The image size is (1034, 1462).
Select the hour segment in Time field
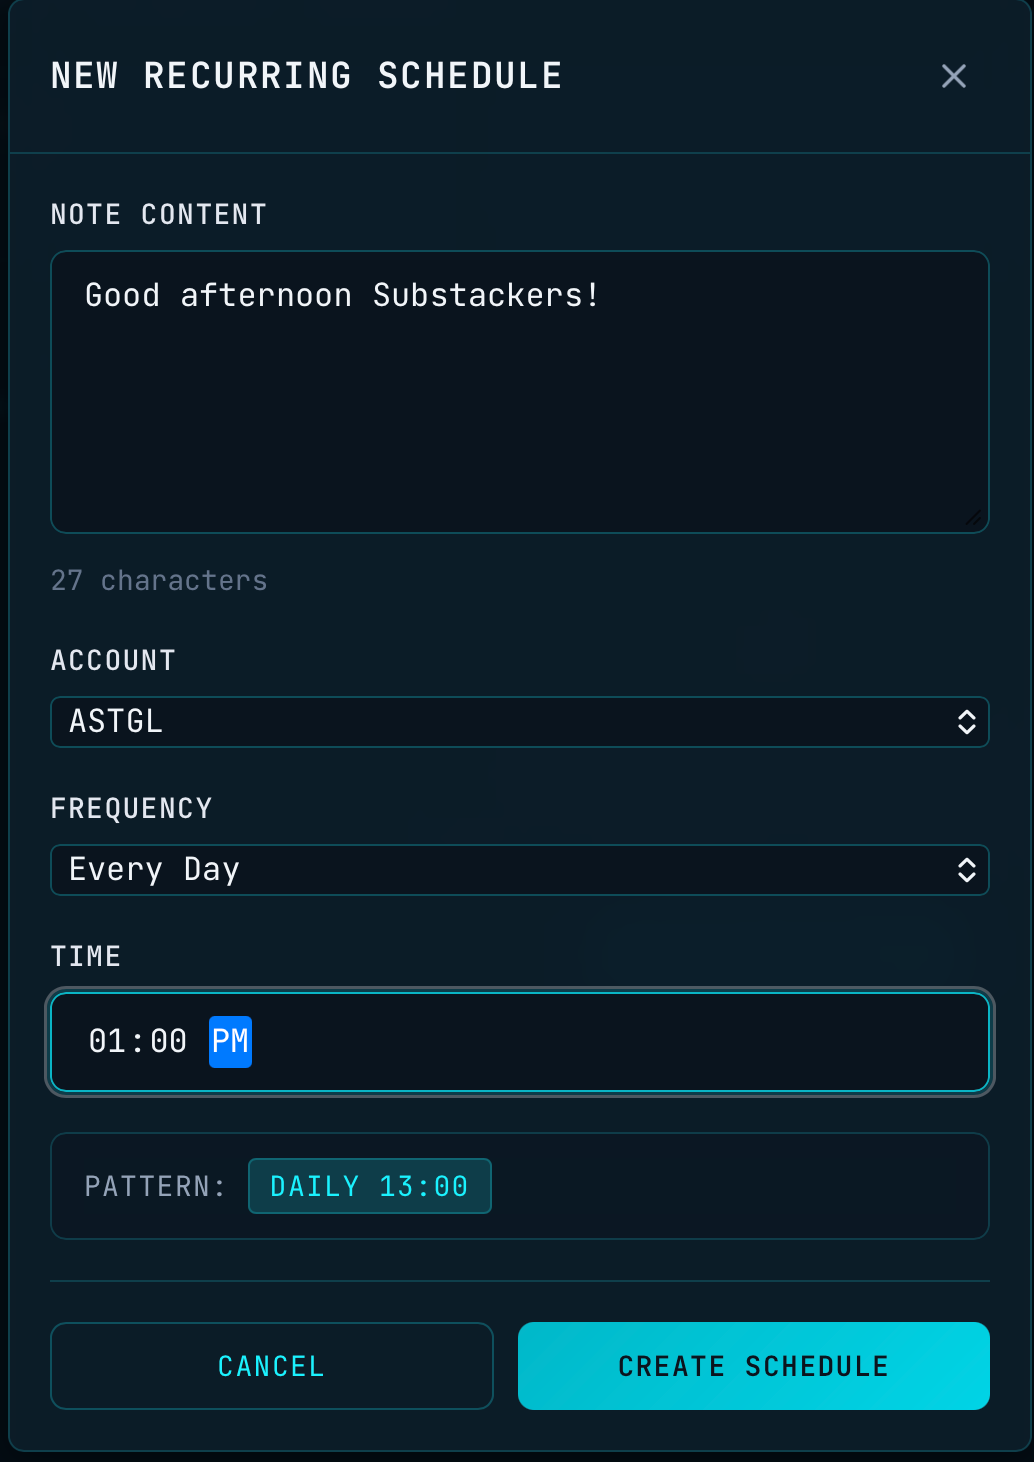tap(107, 1042)
